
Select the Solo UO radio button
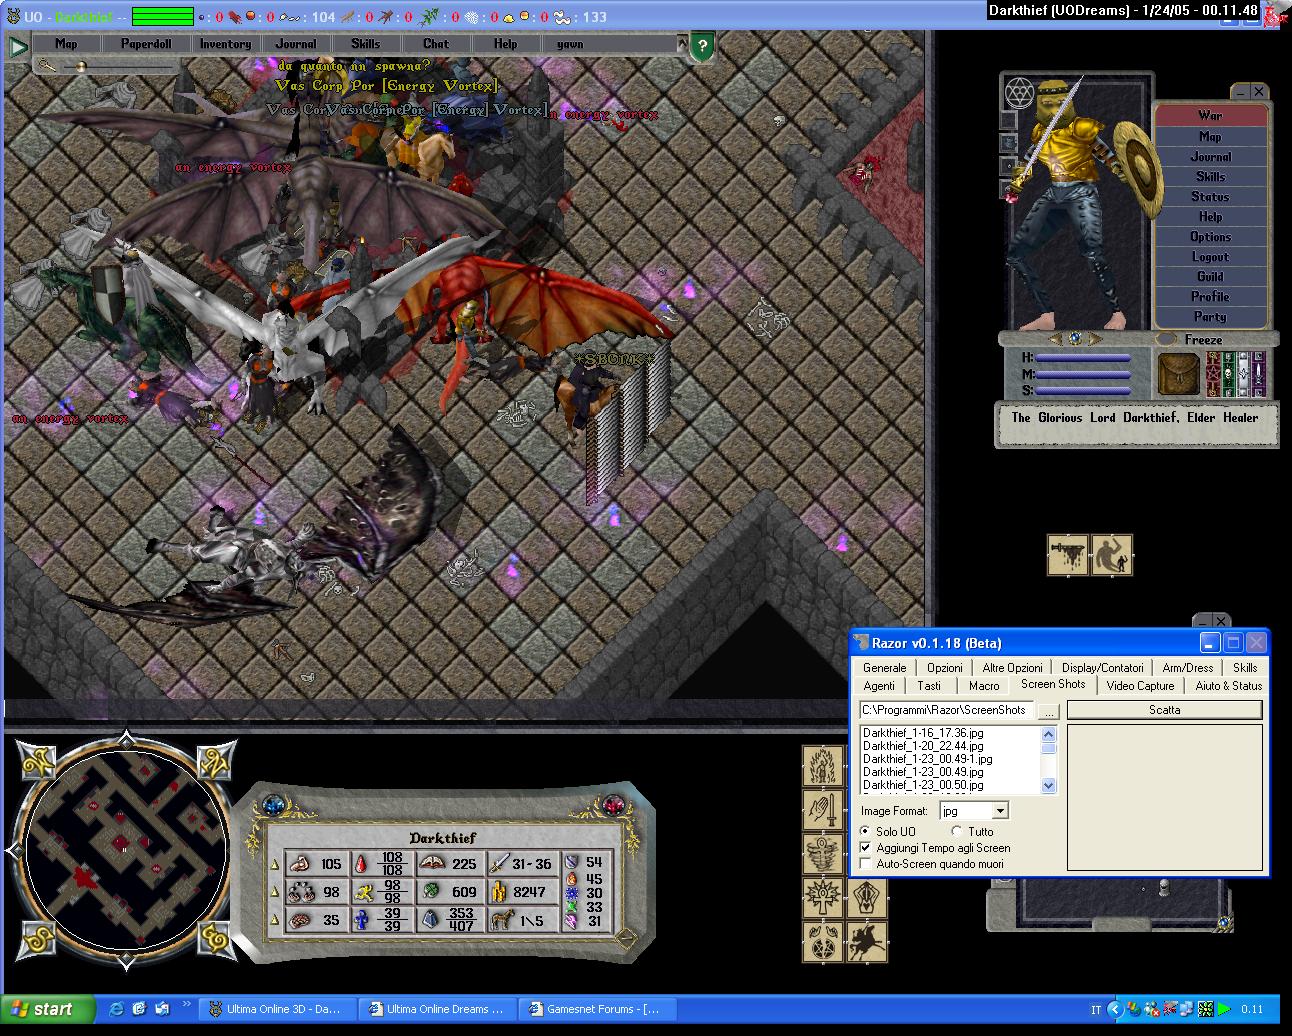pyautogui.click(x=866, y=832)
